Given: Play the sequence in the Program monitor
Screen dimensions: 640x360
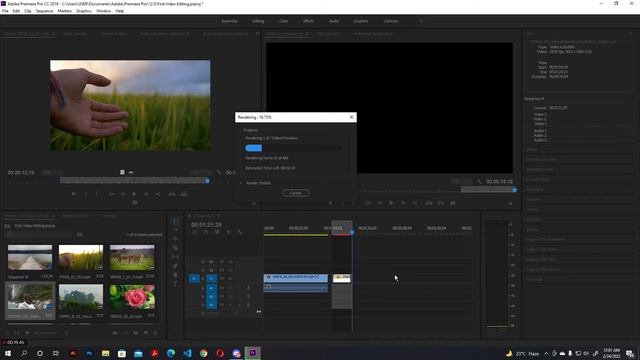Looking at the screenshot, I should pos(391,203).
